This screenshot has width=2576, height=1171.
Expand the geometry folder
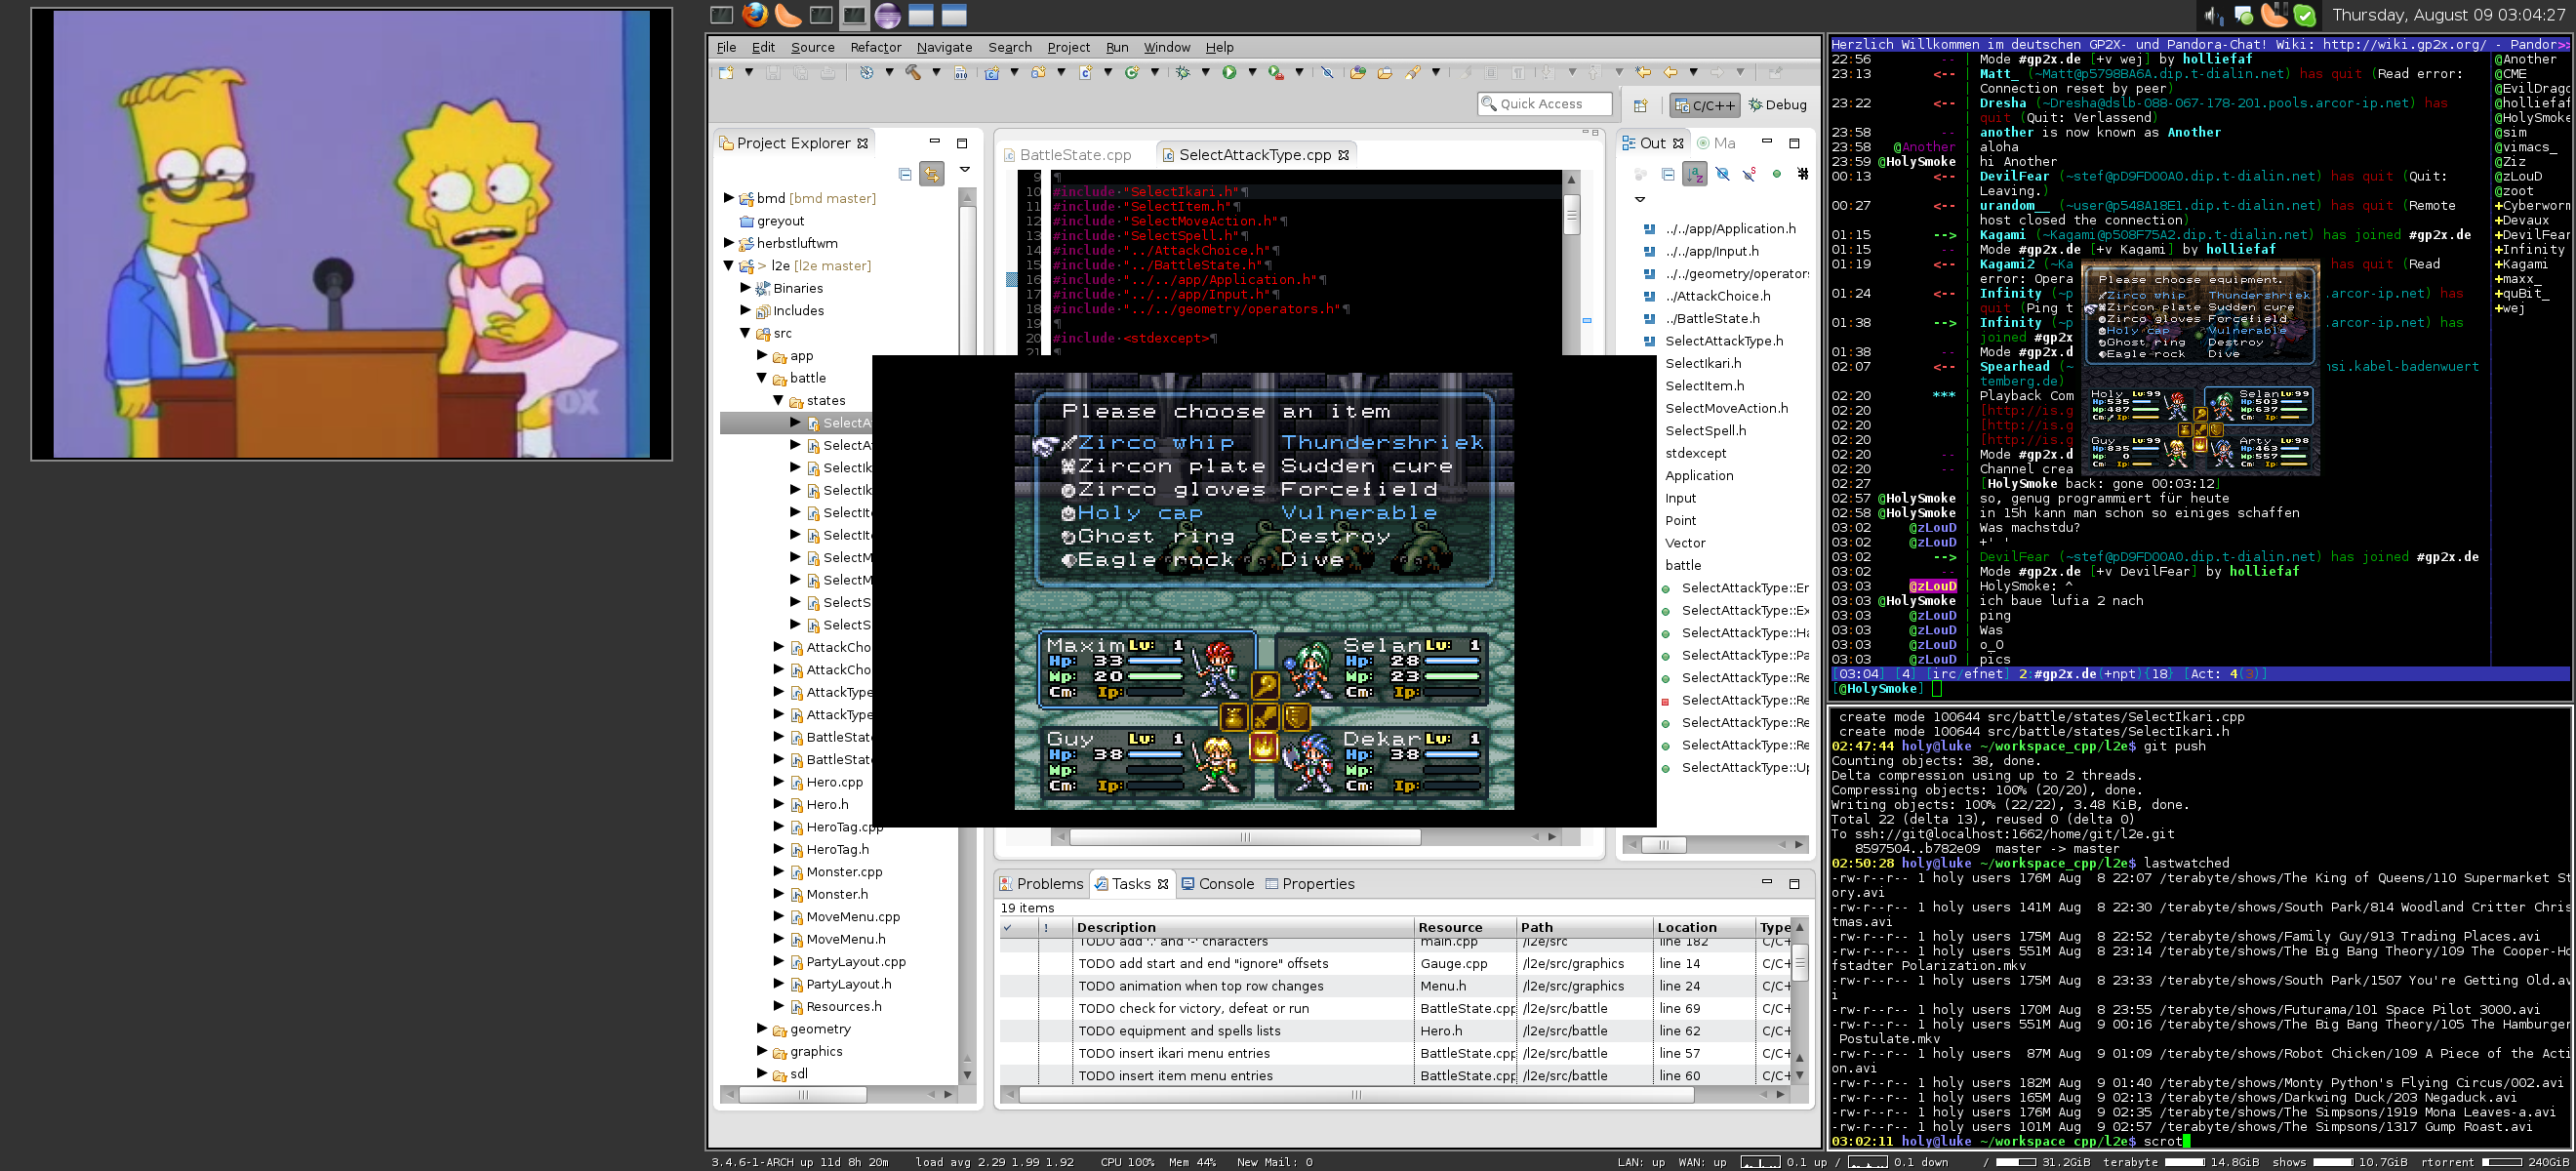tap(762, 1028)
